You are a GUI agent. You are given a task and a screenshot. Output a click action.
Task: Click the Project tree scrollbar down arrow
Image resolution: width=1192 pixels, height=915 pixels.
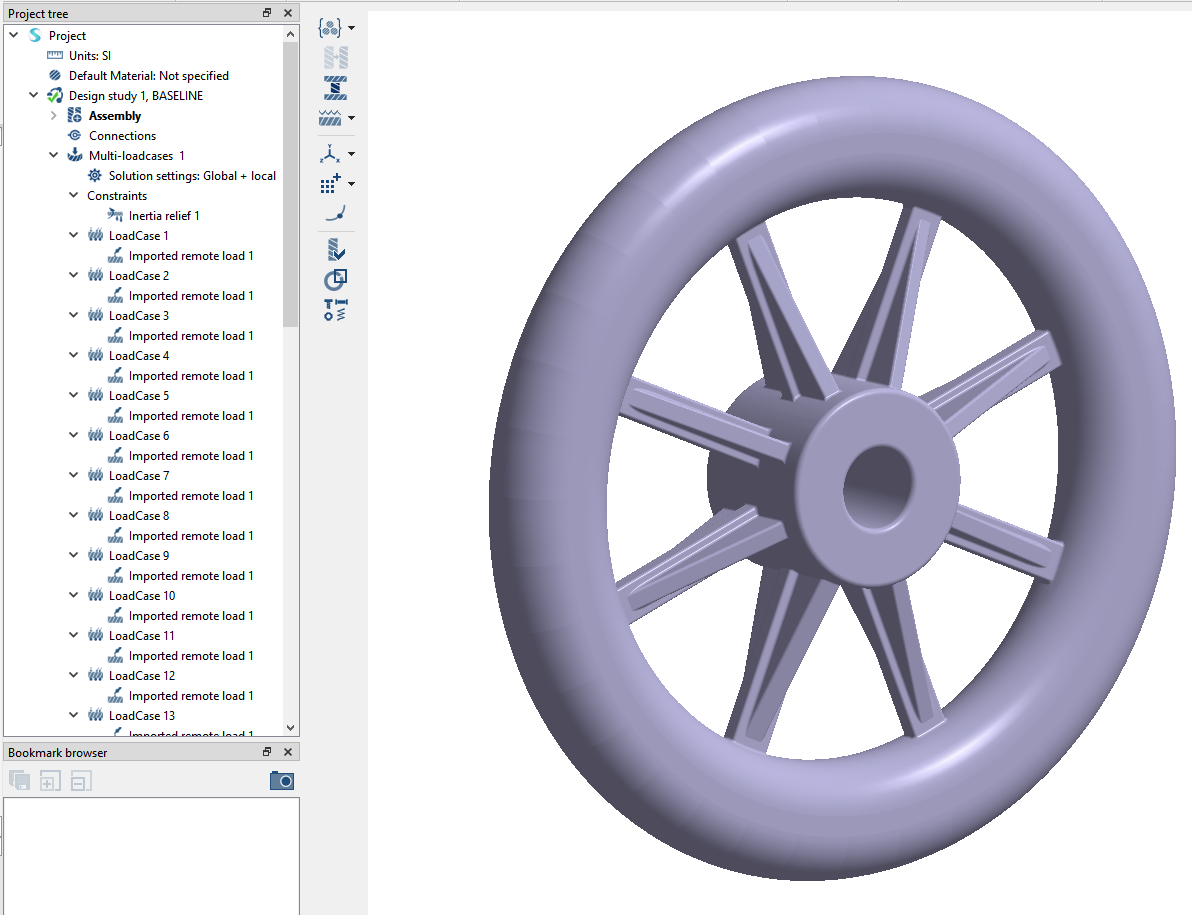[291, 728]
